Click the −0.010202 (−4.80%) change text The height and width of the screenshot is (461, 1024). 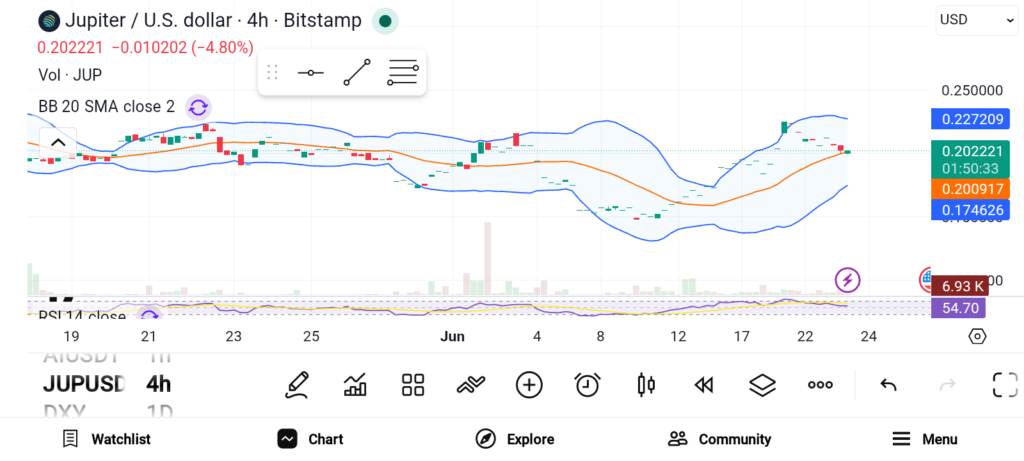(182, 48)
